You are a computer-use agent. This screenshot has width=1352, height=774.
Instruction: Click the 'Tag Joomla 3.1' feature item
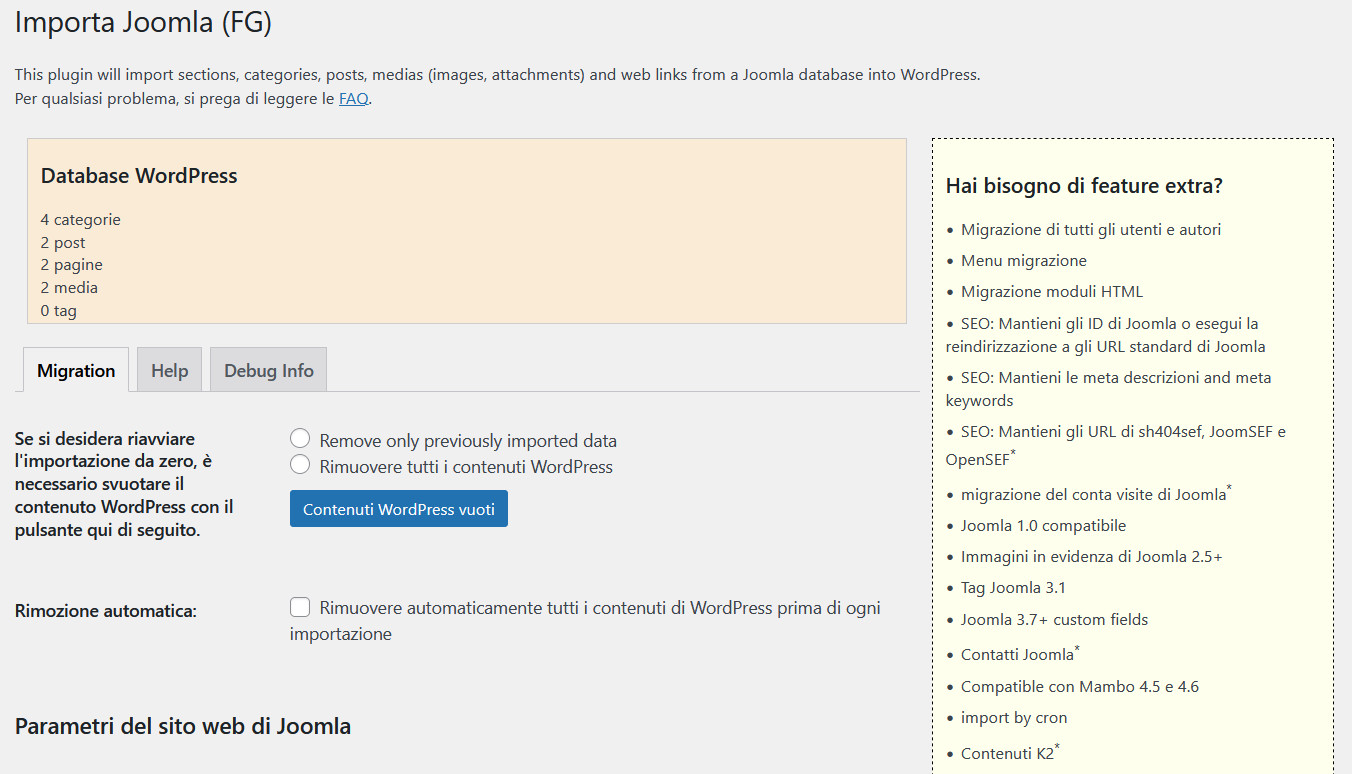[1013, 588]
